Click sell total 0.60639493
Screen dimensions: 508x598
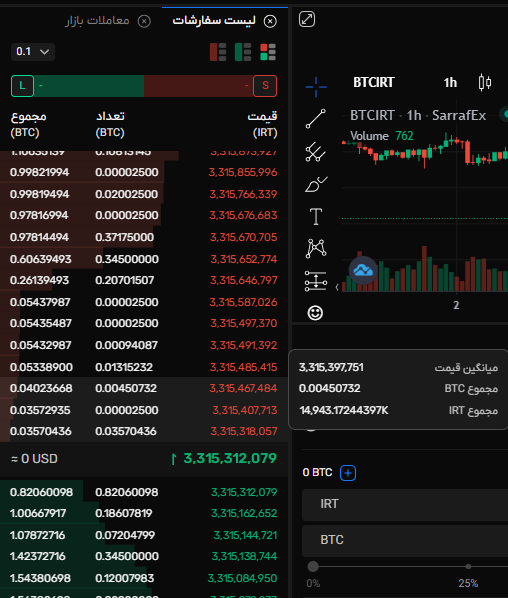(41, 259)
